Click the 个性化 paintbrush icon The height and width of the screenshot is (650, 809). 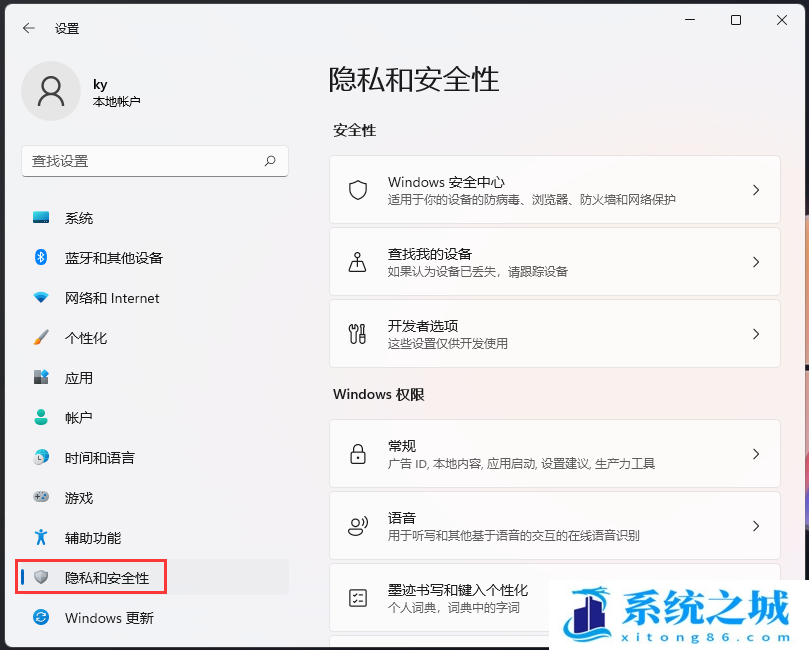pyautogui.click(x=41, y=337)
